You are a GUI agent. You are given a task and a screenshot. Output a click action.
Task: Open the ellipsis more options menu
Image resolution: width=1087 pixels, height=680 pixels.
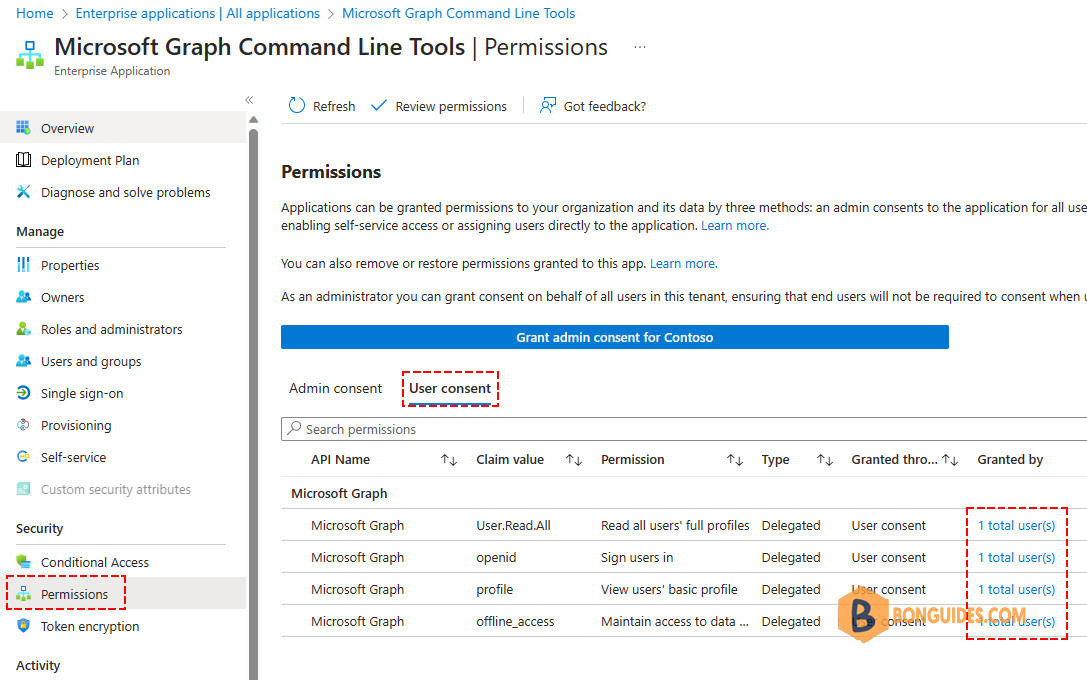point(640,47)
